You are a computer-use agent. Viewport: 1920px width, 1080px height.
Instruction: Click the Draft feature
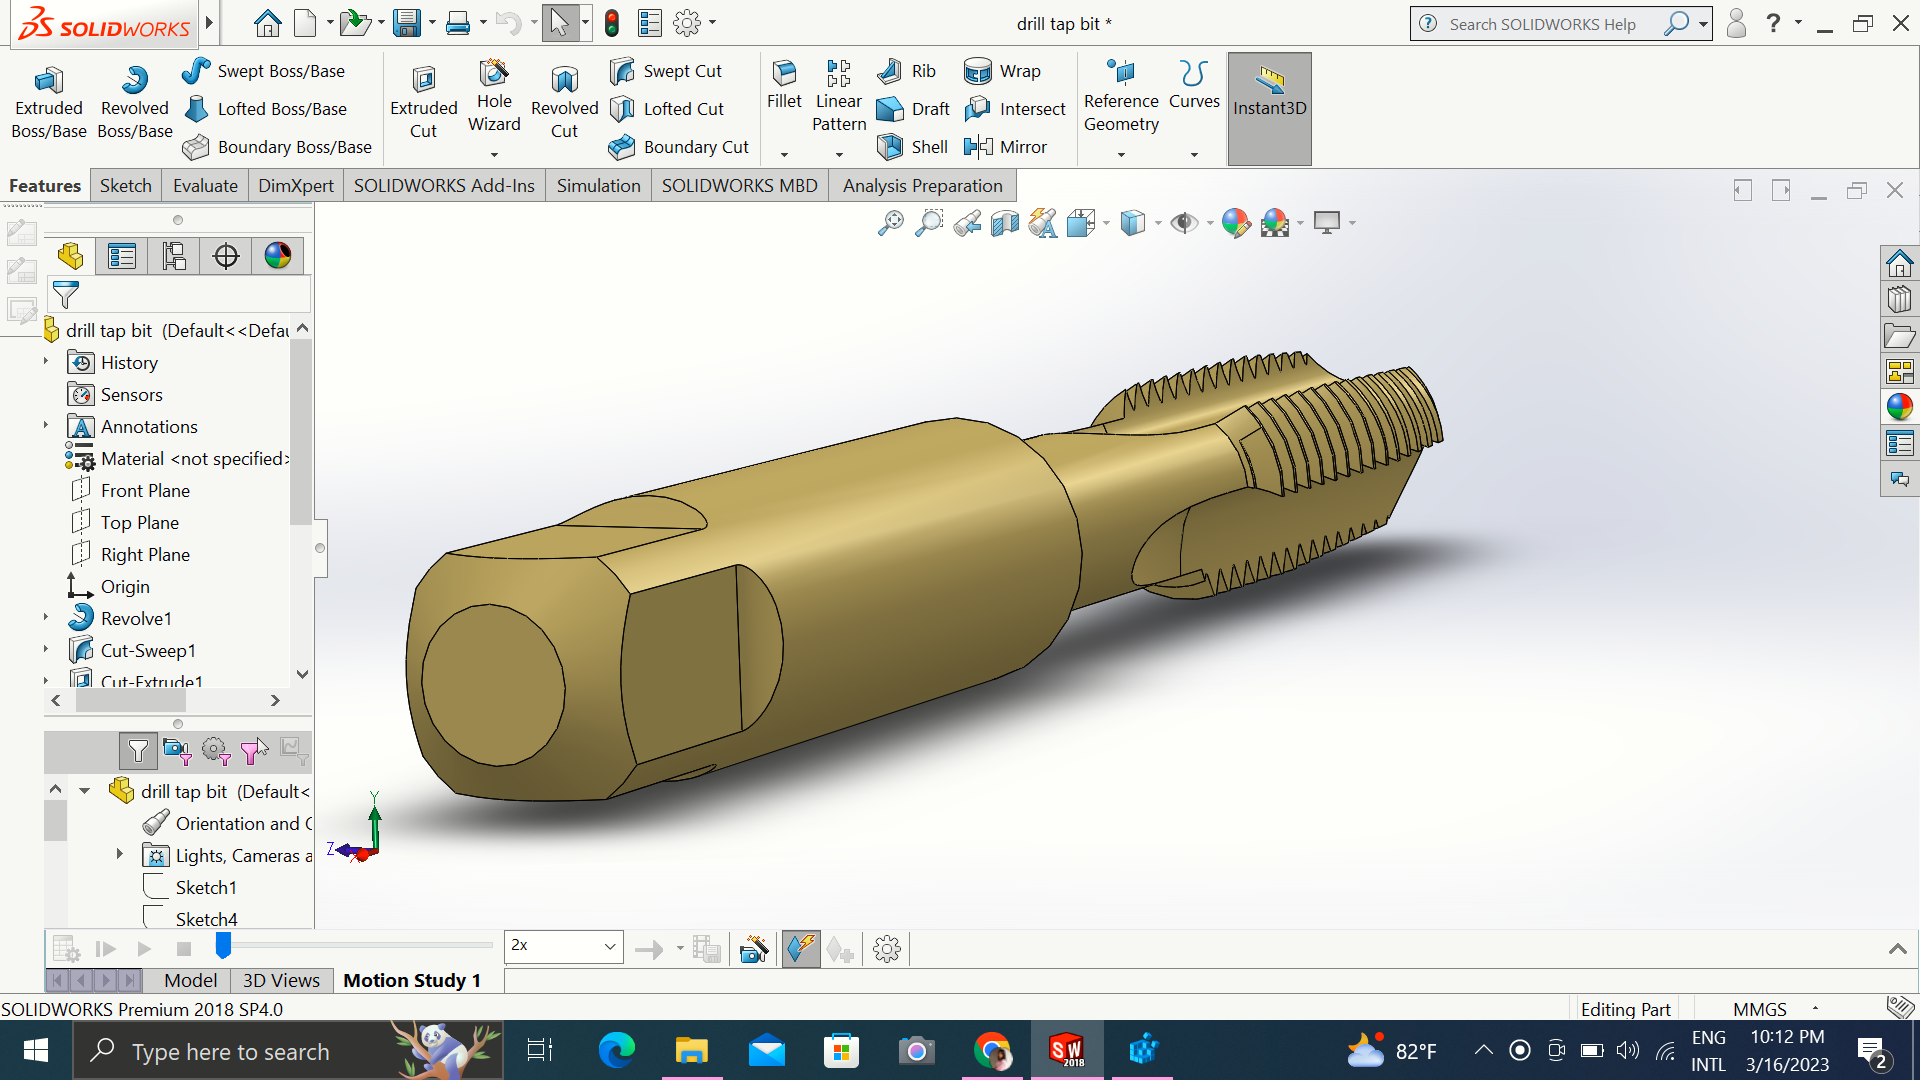click(x=913, y=109)
